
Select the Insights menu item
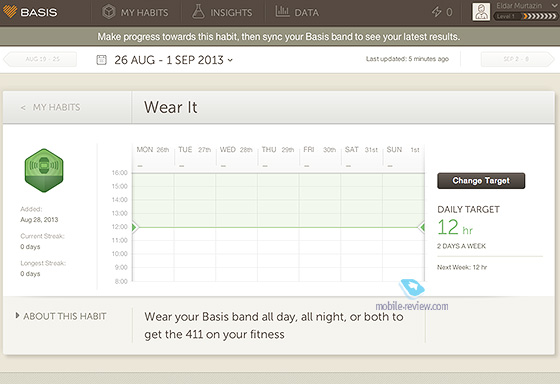tap(222, 13)
